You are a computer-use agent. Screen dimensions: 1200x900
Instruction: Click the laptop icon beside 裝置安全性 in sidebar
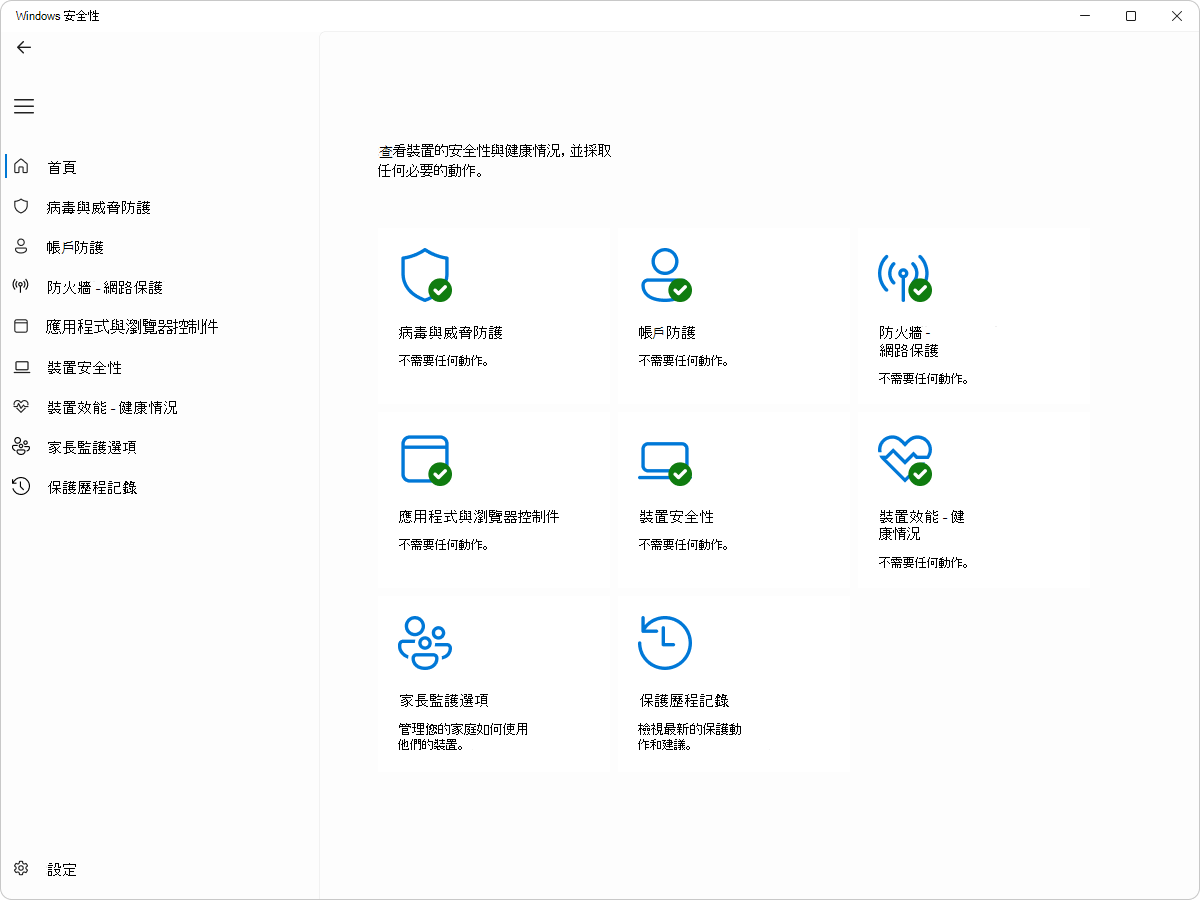[x=21, y=367]
